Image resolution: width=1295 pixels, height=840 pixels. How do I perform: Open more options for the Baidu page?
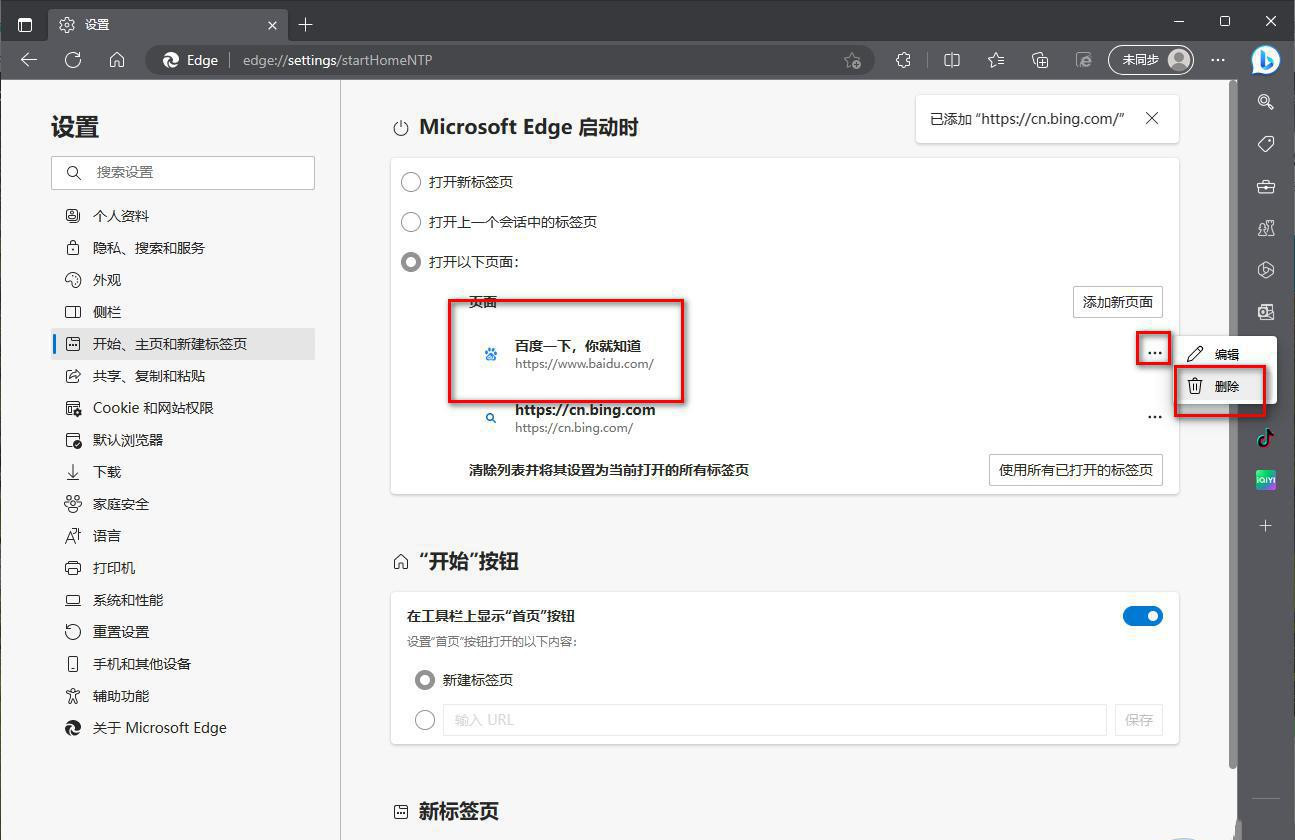1155,352
